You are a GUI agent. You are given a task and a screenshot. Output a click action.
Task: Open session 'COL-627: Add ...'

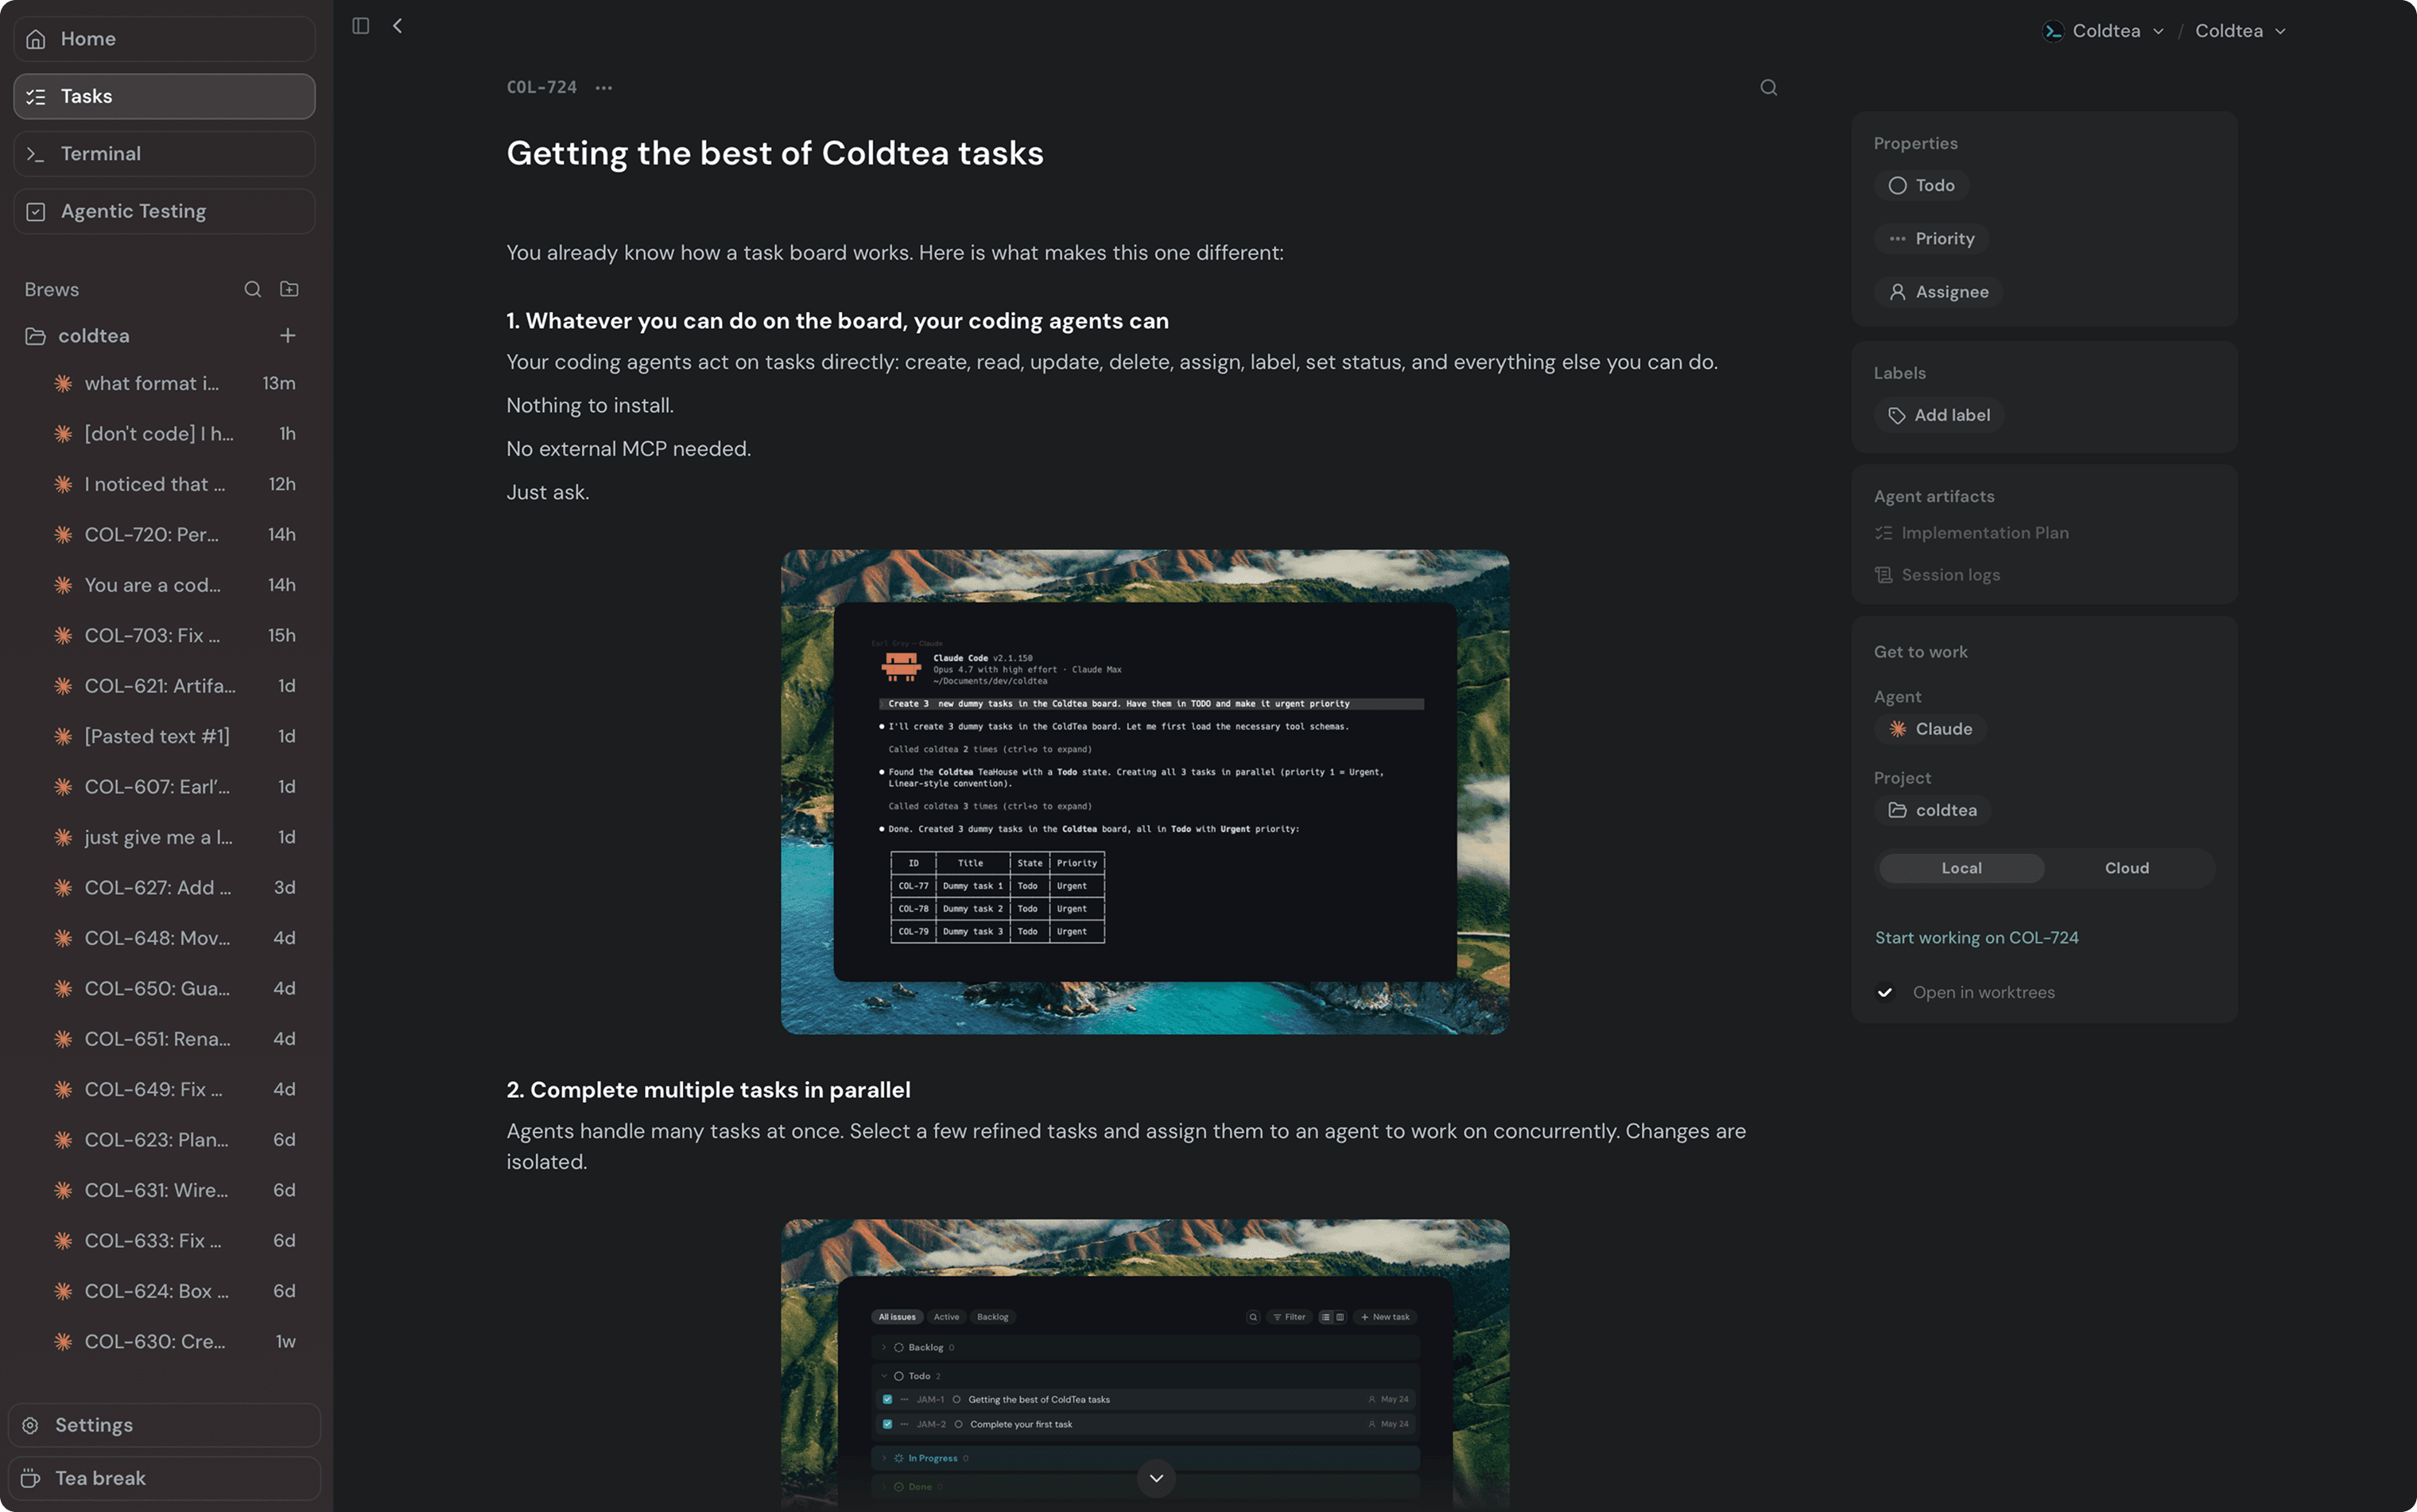point(175,888)
